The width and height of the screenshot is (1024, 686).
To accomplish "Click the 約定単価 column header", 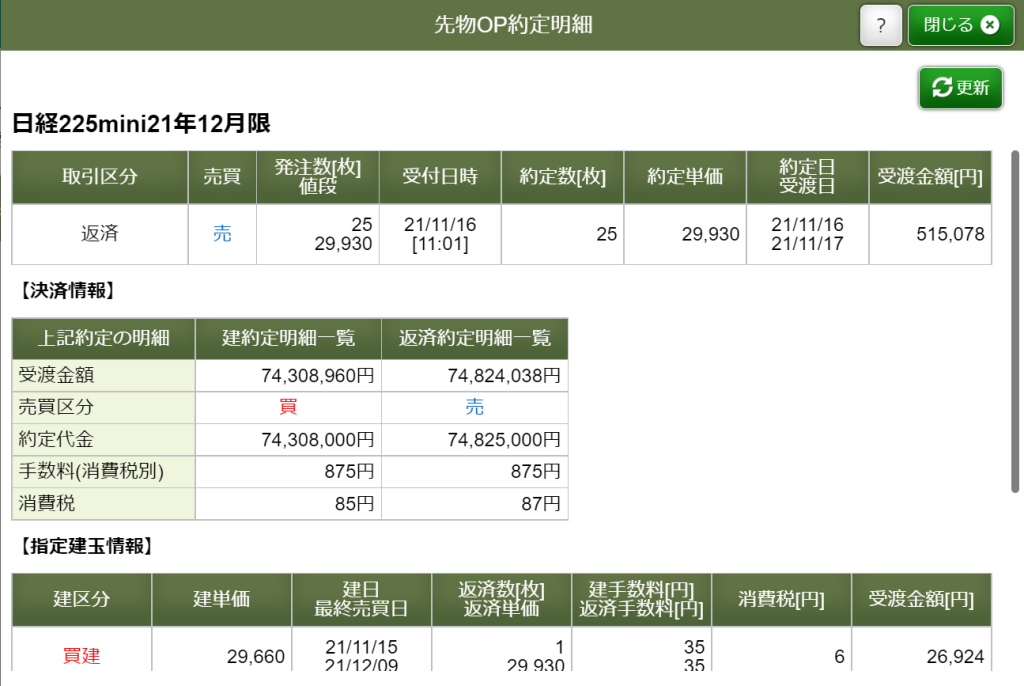I will tap(685, 176).
